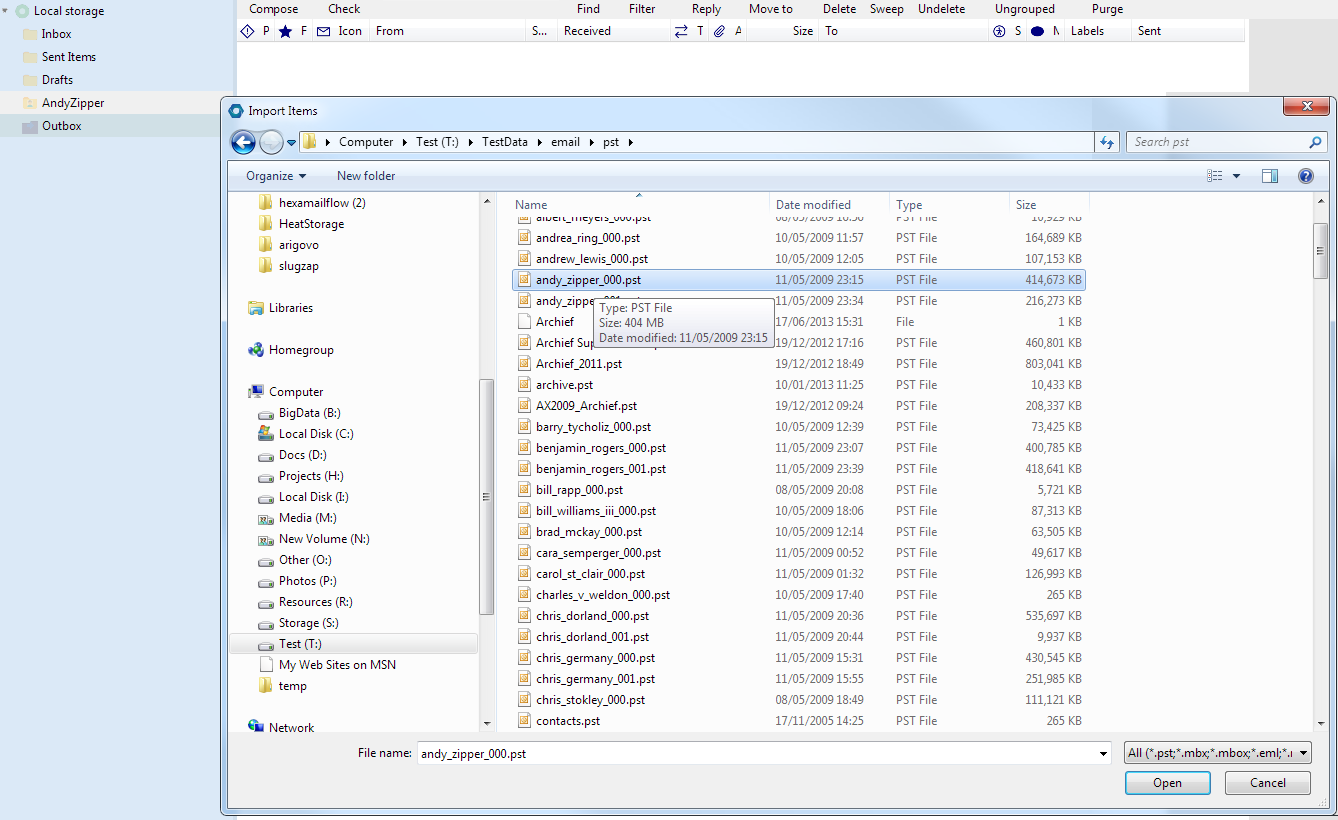This screenshot has height=820, width=1338.
Task: Open the Inbox folder in Local storage
Action: click(56, 34)
